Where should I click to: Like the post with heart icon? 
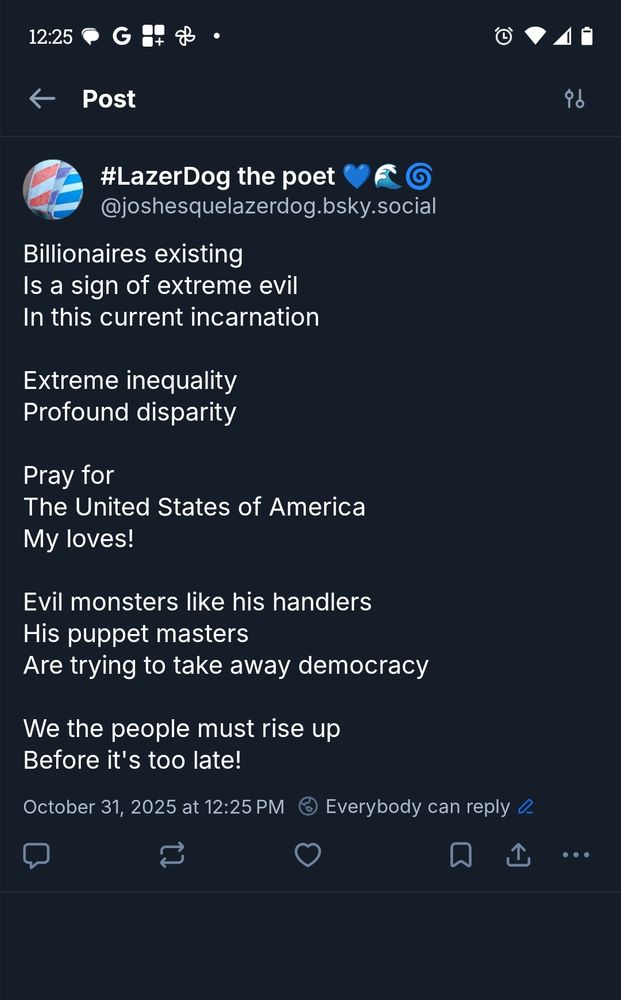(308, 855)
